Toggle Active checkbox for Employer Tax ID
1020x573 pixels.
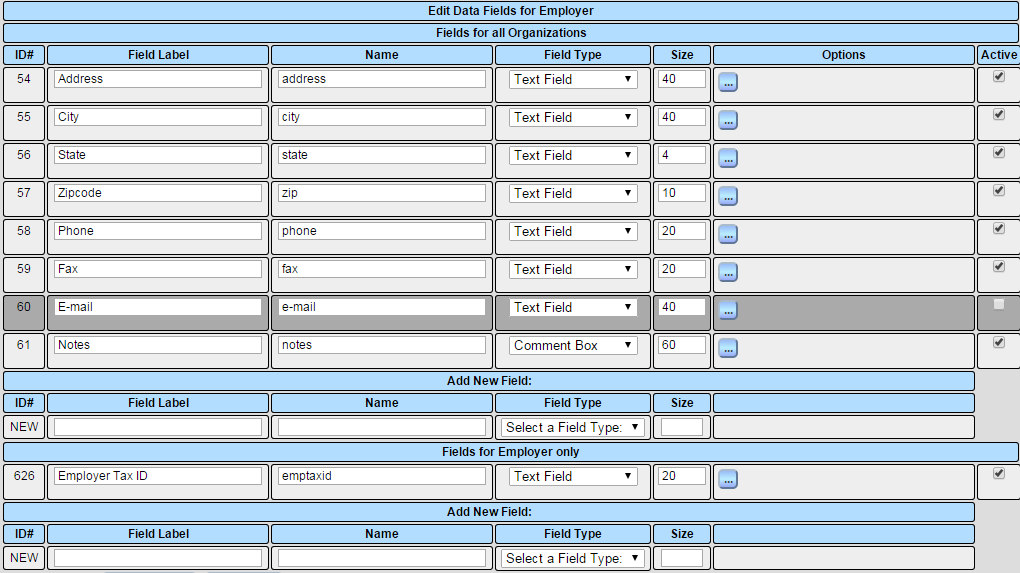tap(998, 474)
